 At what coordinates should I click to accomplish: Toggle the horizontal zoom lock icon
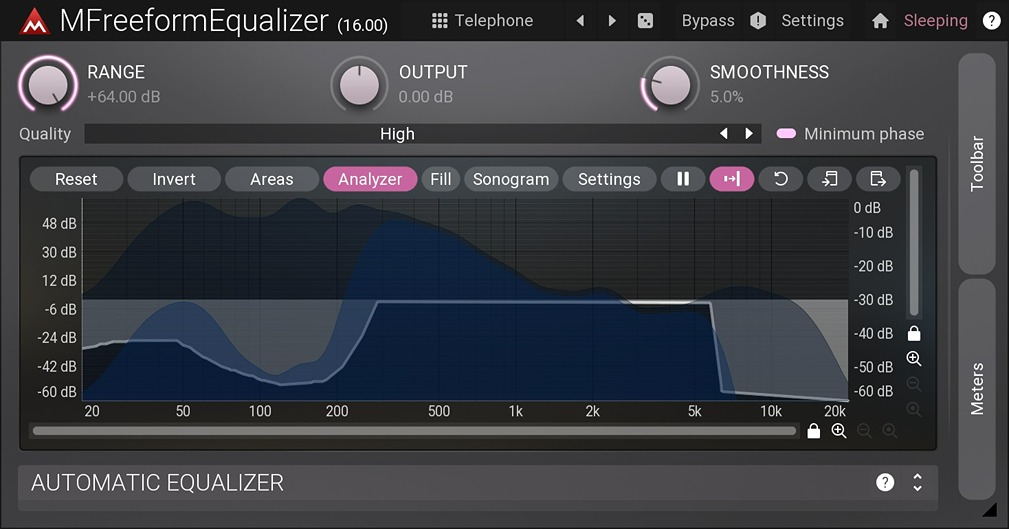point(813,431)
